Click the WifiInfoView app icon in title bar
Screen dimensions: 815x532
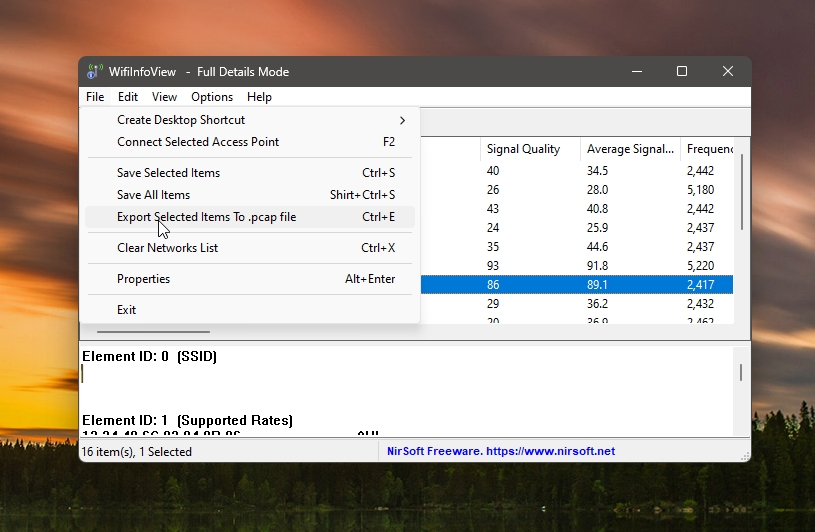coord(94,71)
